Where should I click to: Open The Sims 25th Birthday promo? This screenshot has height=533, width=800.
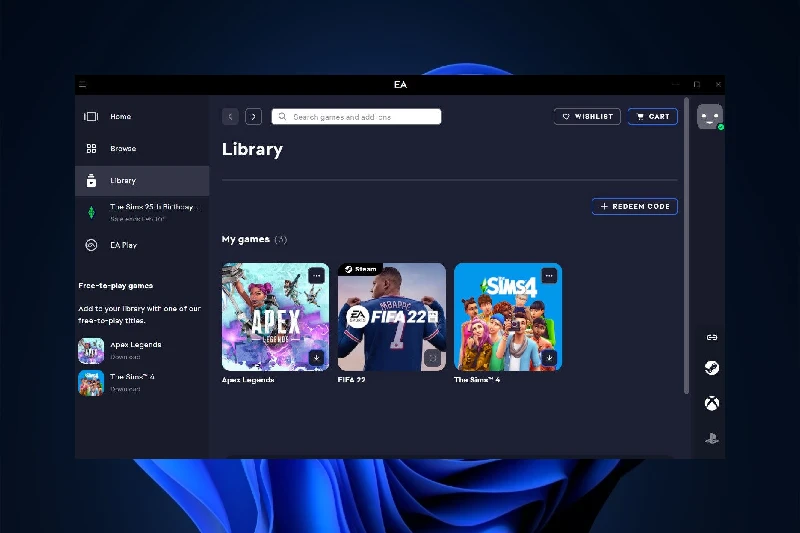pos(142,212)
